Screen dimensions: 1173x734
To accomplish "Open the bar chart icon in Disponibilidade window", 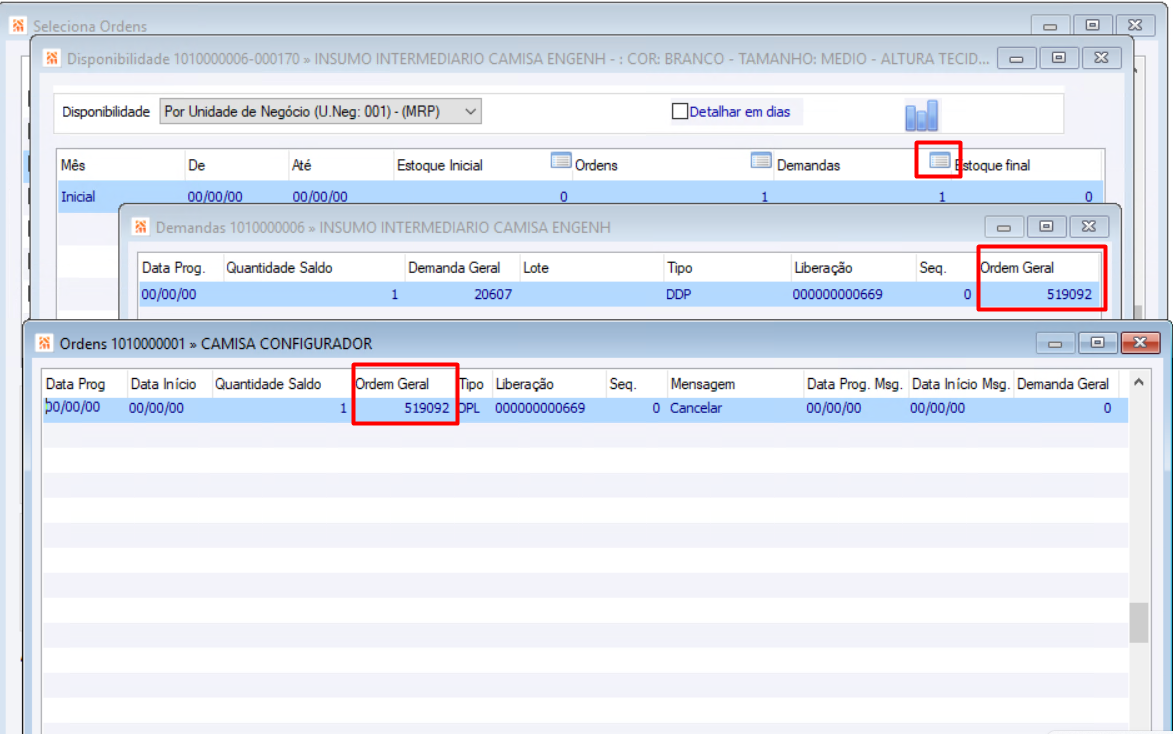I will (x=922, y=116).
